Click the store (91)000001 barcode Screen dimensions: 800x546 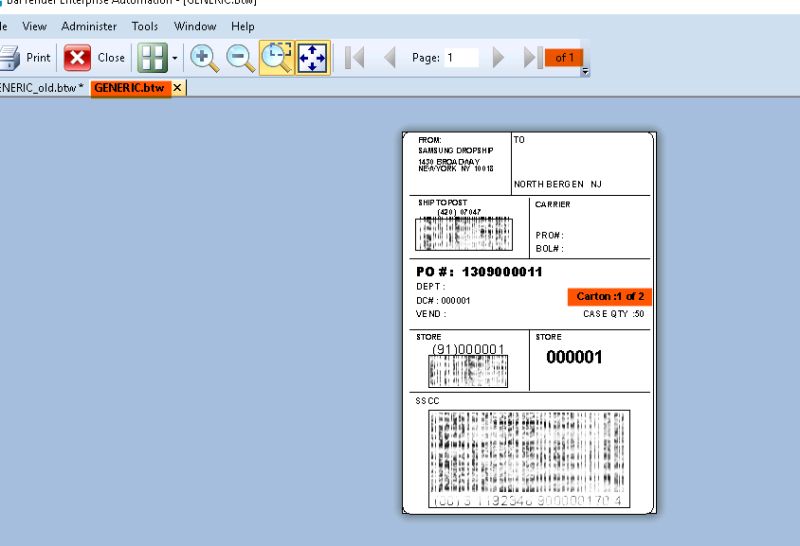pos(468,371)
